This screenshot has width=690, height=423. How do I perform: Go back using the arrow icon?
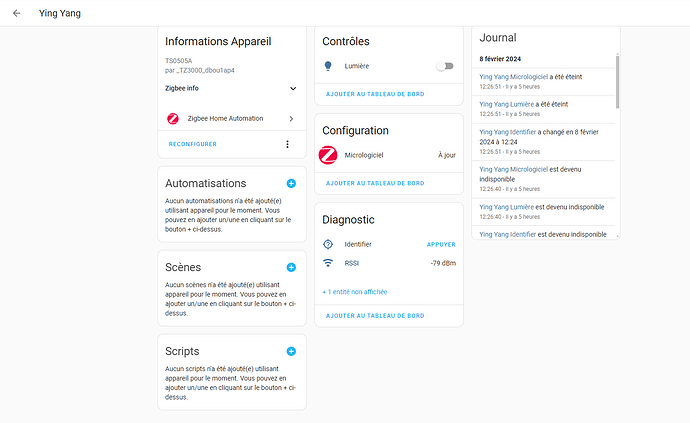point(16,14)
